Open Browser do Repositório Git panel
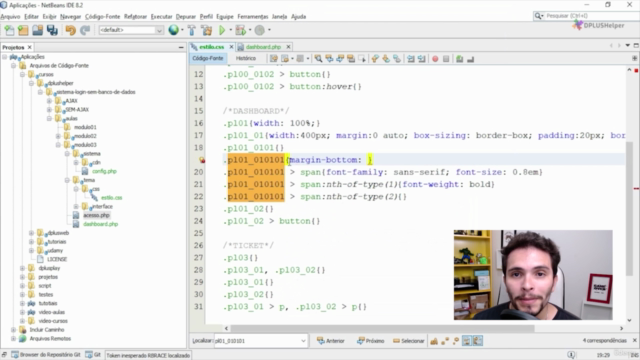Viewport: 640px width, 360px height. (45, 355)
